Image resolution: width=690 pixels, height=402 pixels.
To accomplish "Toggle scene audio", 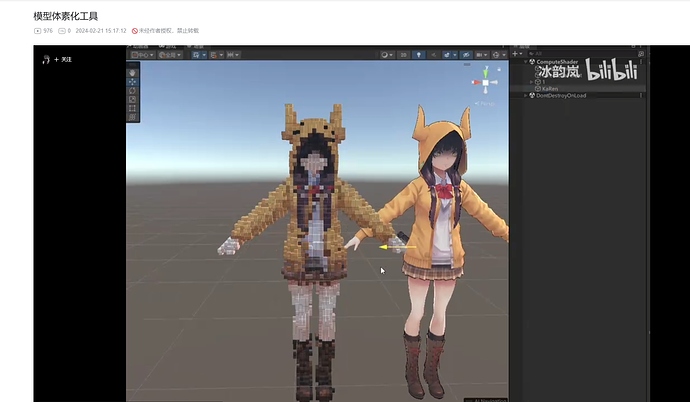I will 434,55.
